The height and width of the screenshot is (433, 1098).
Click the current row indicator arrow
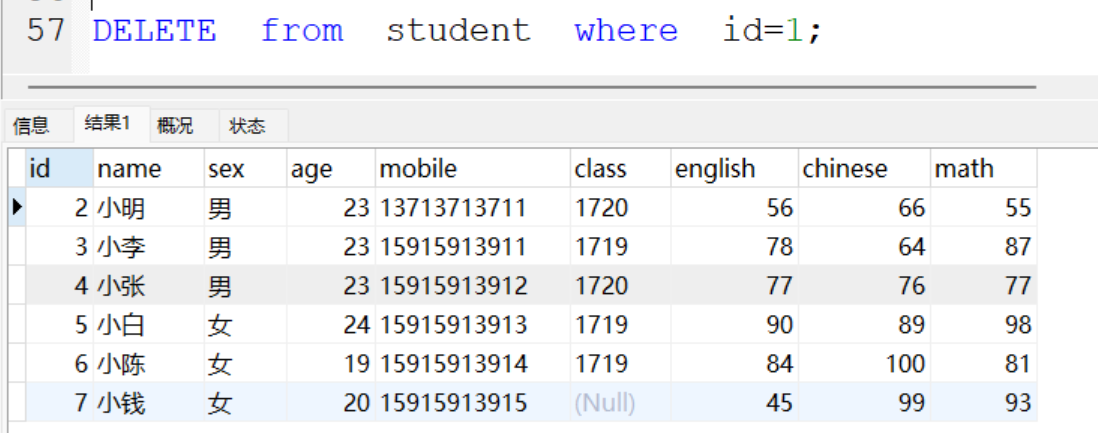pyautogui.click(x=16, y=208)
